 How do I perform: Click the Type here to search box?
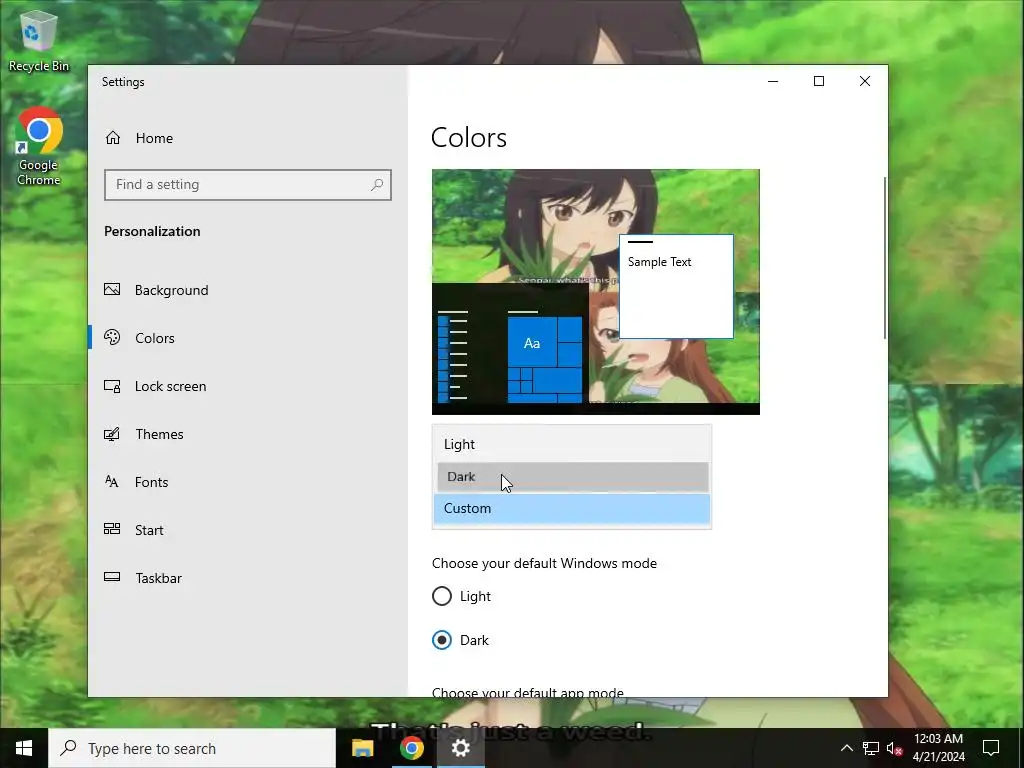[x=192, y=748]
